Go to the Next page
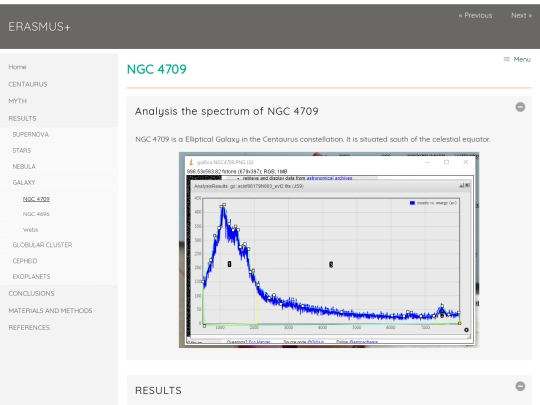 [521, 15]
